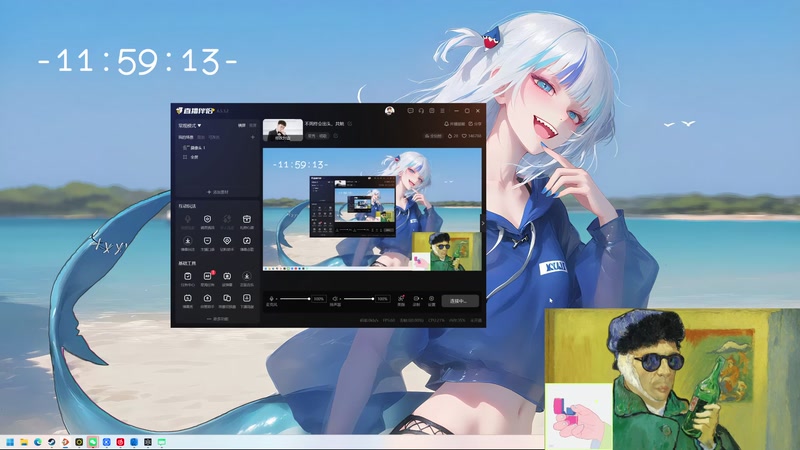Adjust the microphone volume slider
Image resolution: width=800 pixels, height=450 pixels.
[295, 299]
